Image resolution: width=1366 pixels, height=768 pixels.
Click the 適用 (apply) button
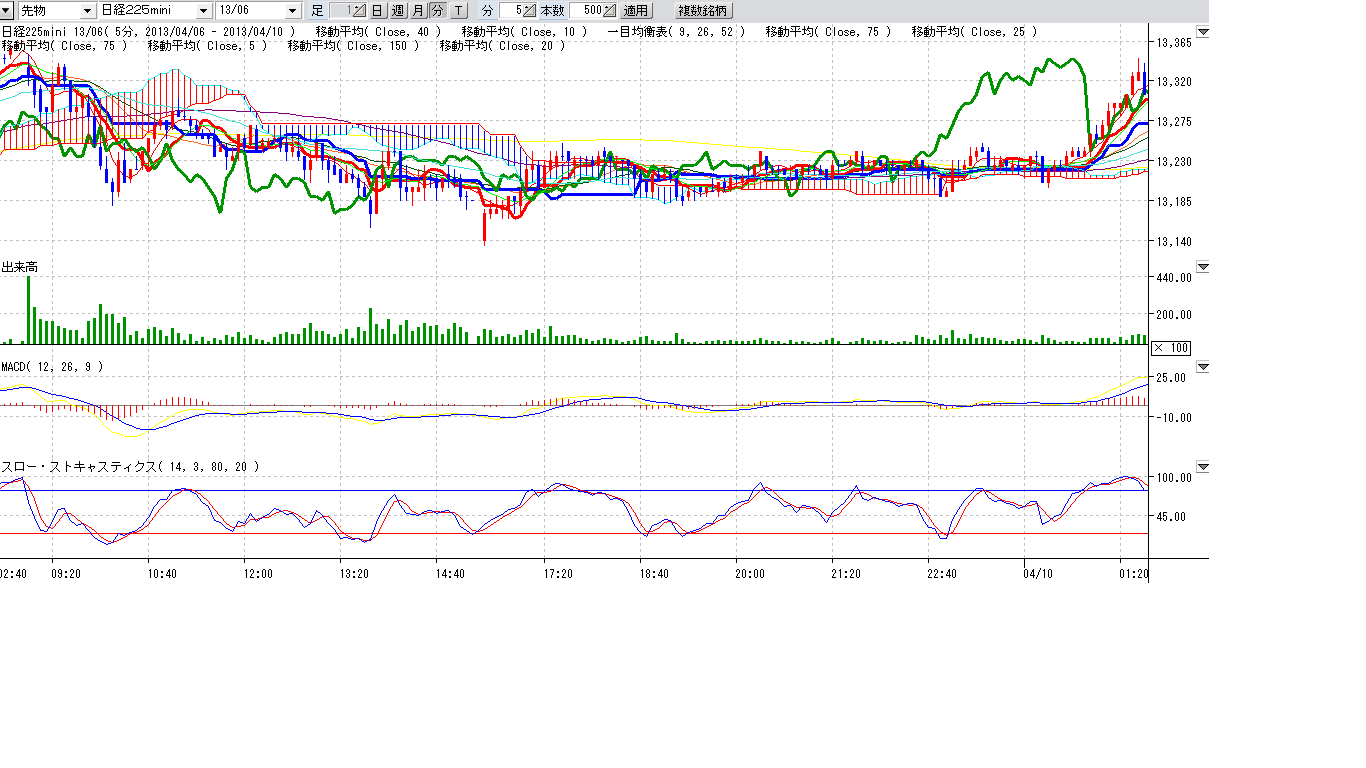click(635, 11)
